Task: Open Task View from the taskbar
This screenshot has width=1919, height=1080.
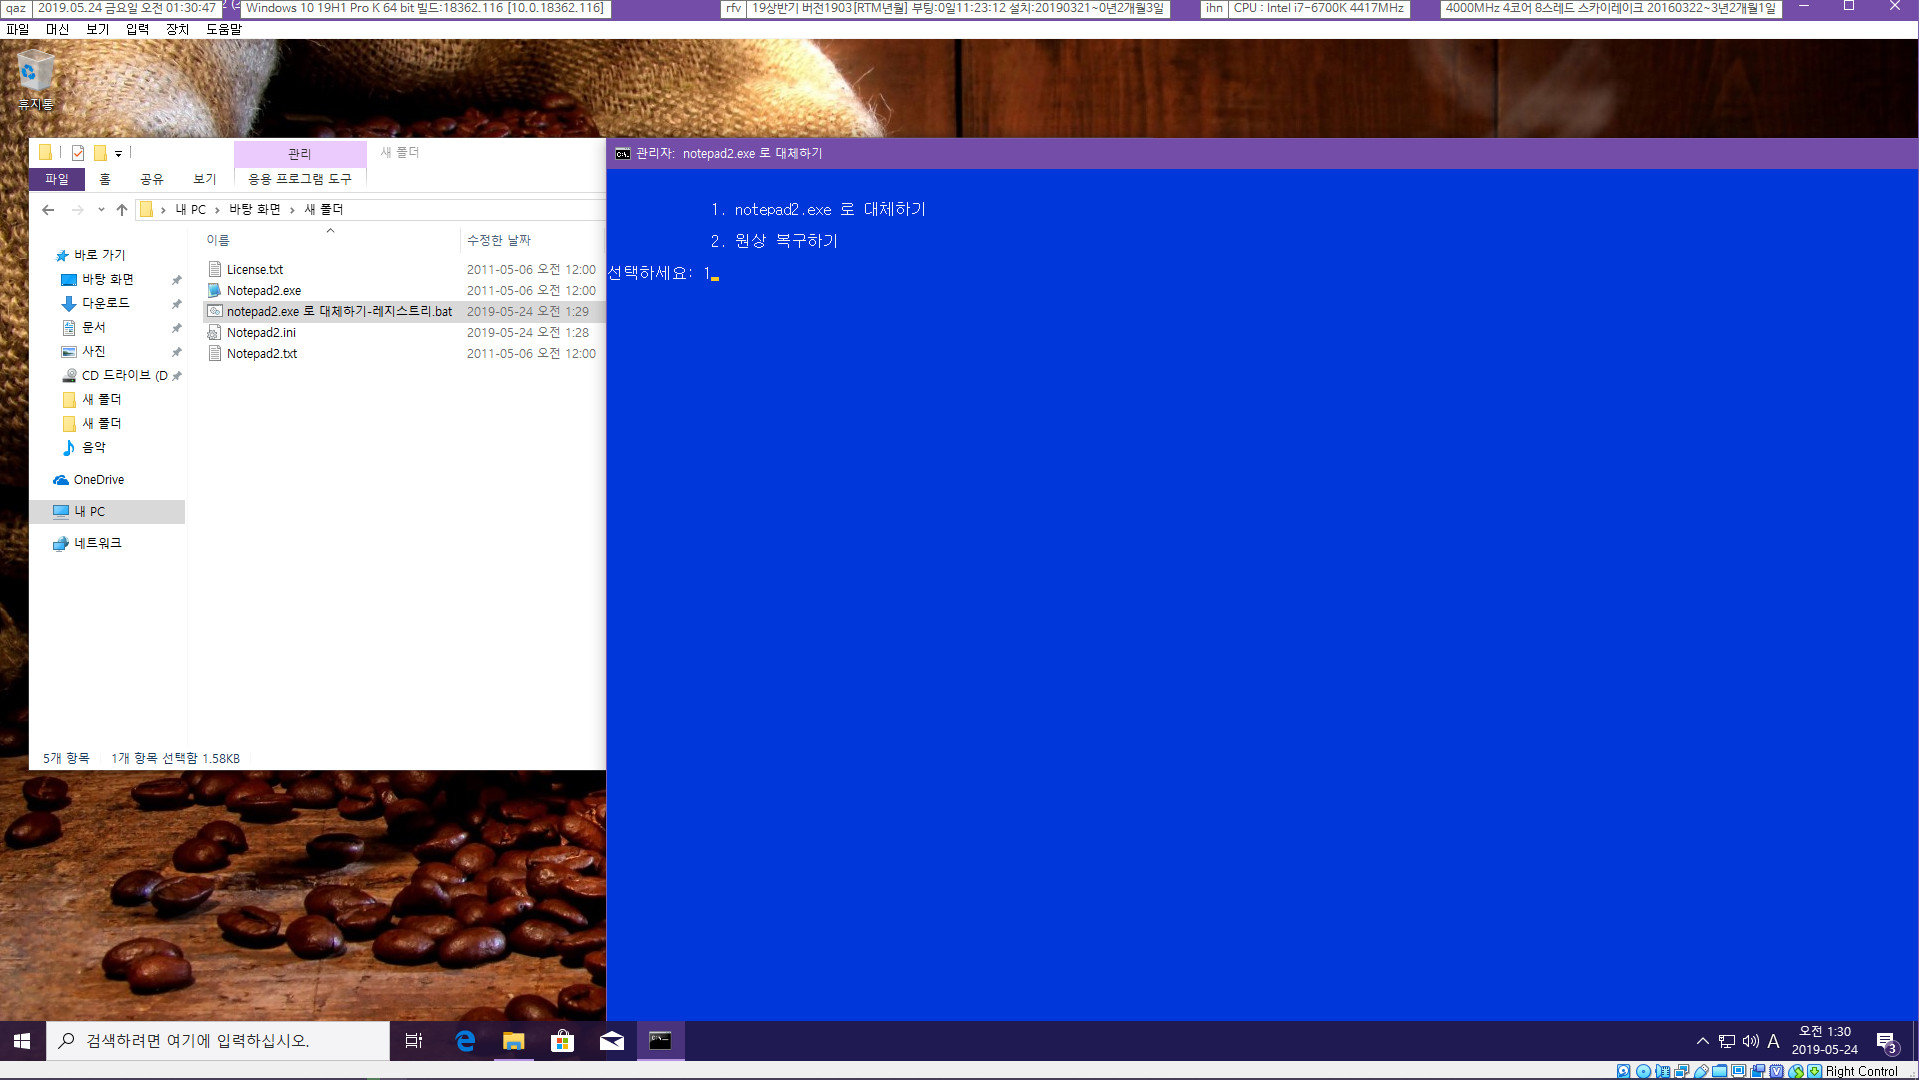Action: coord(414,1041)
